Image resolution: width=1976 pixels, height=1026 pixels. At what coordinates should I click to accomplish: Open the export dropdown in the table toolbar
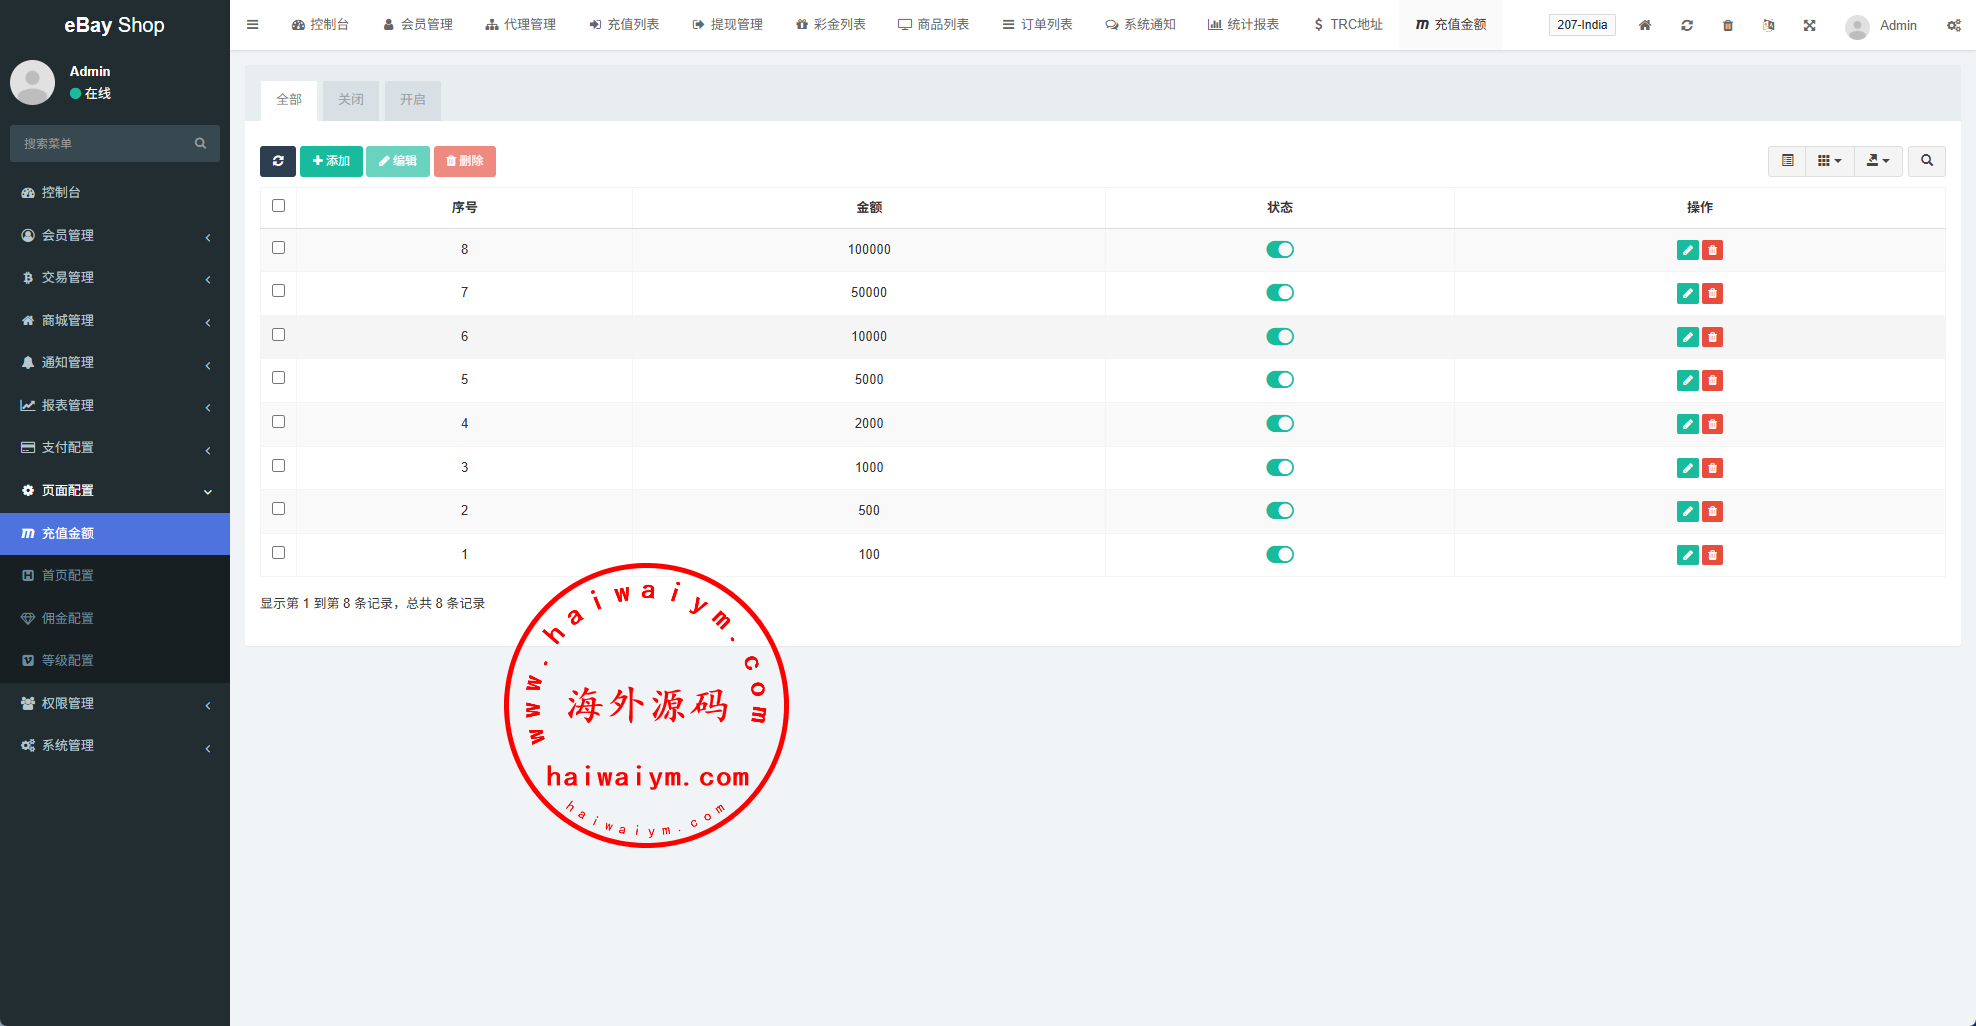click(x=1878, y=161)
